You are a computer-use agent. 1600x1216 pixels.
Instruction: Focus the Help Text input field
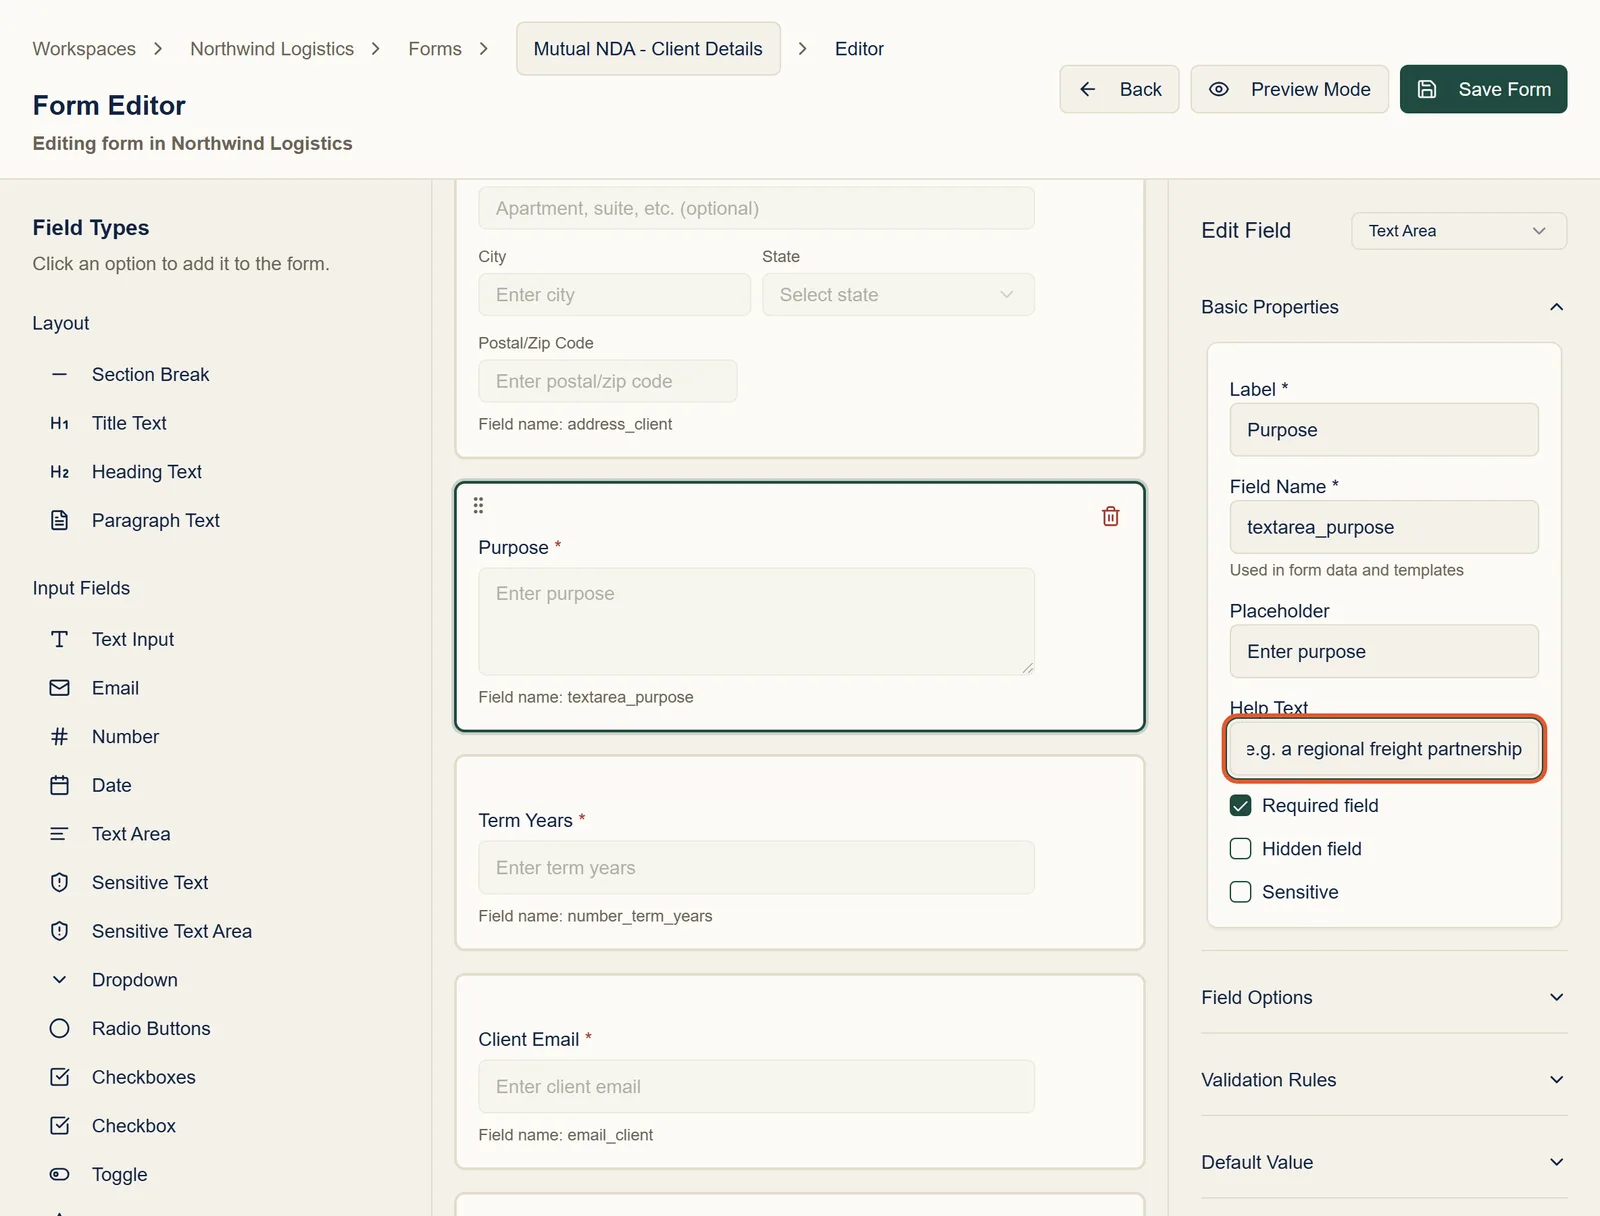tap(1384, 749)
